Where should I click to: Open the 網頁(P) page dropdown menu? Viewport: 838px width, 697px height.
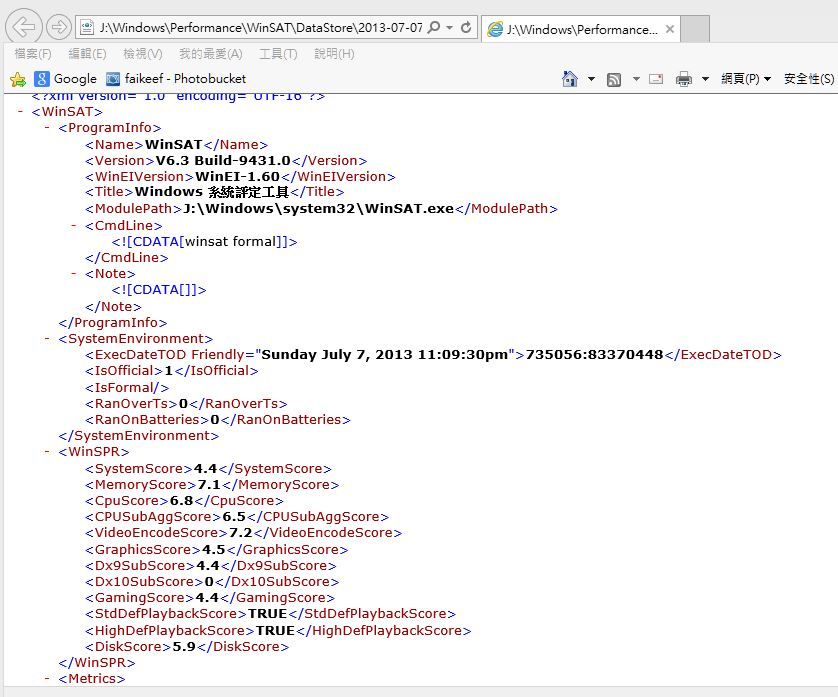[x=746, y=79]
